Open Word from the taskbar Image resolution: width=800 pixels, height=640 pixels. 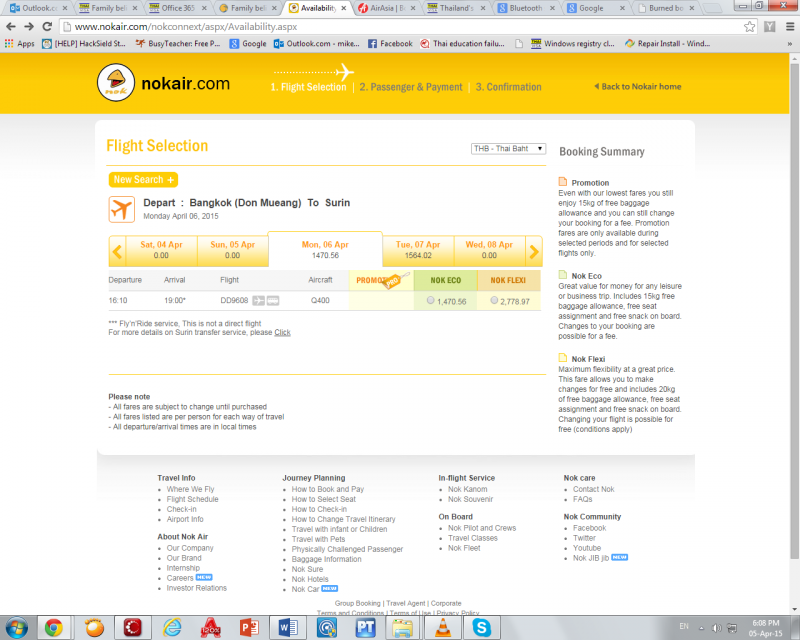click(x=288, y=628)
